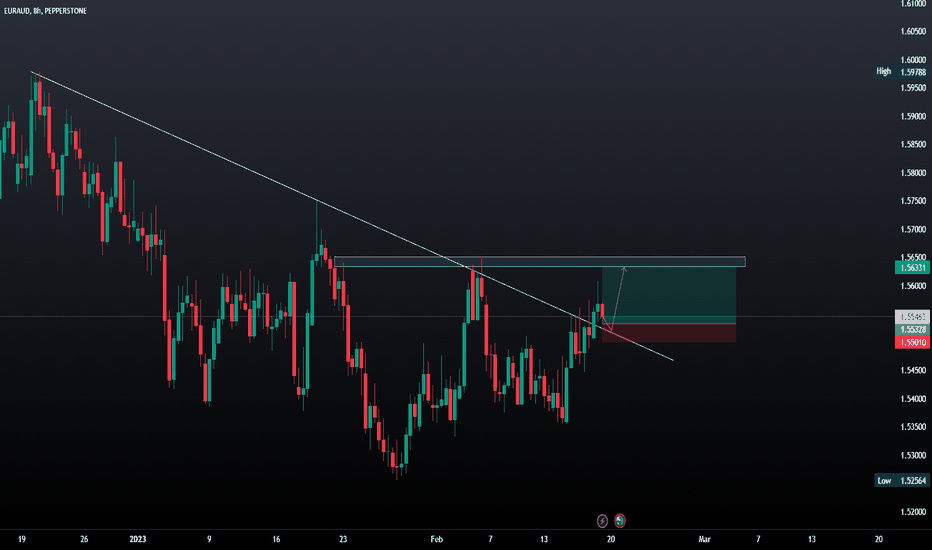Click the grey current price tag on axis
This screenshot has width=932, height=550.
[912, 317]
